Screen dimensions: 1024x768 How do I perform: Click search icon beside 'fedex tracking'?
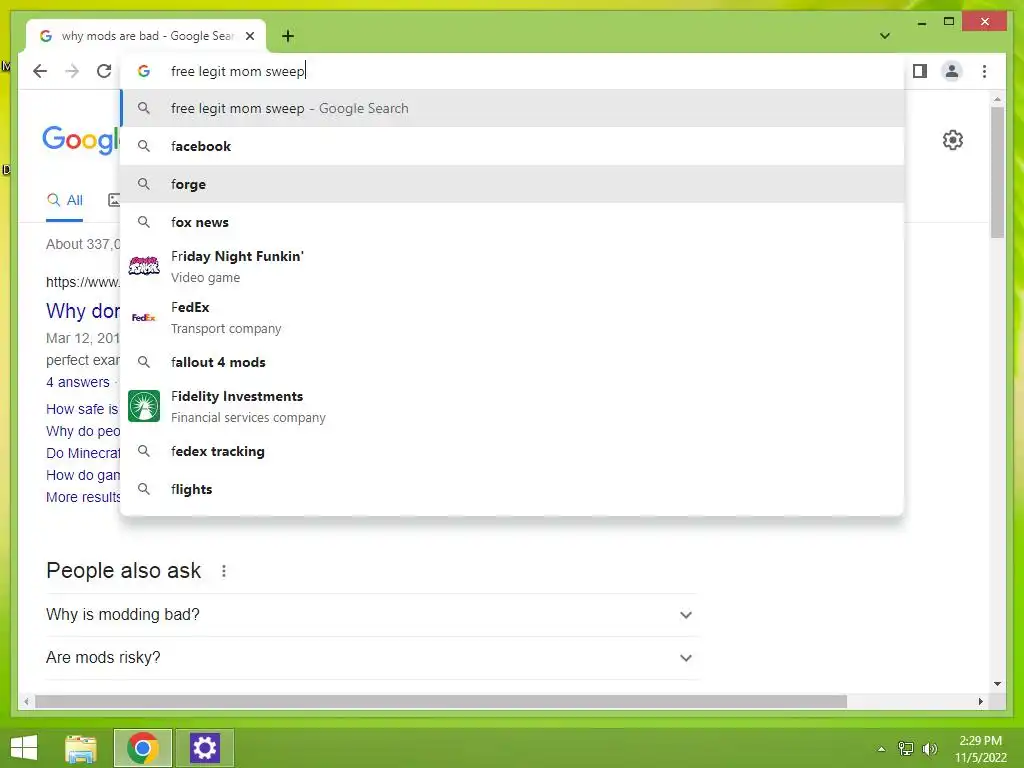(144, 451)
